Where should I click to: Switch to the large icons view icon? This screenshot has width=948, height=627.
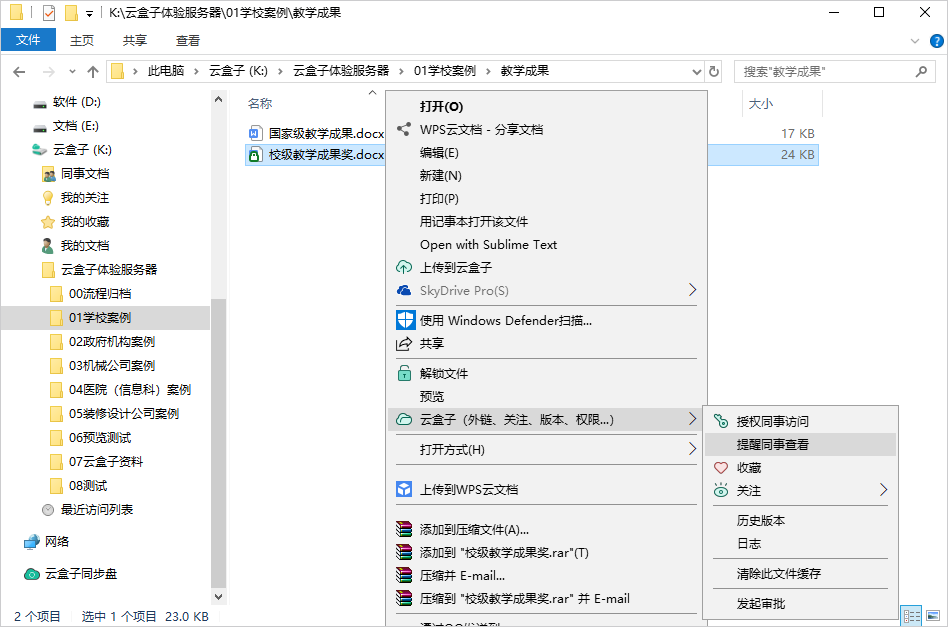(933, 616)
